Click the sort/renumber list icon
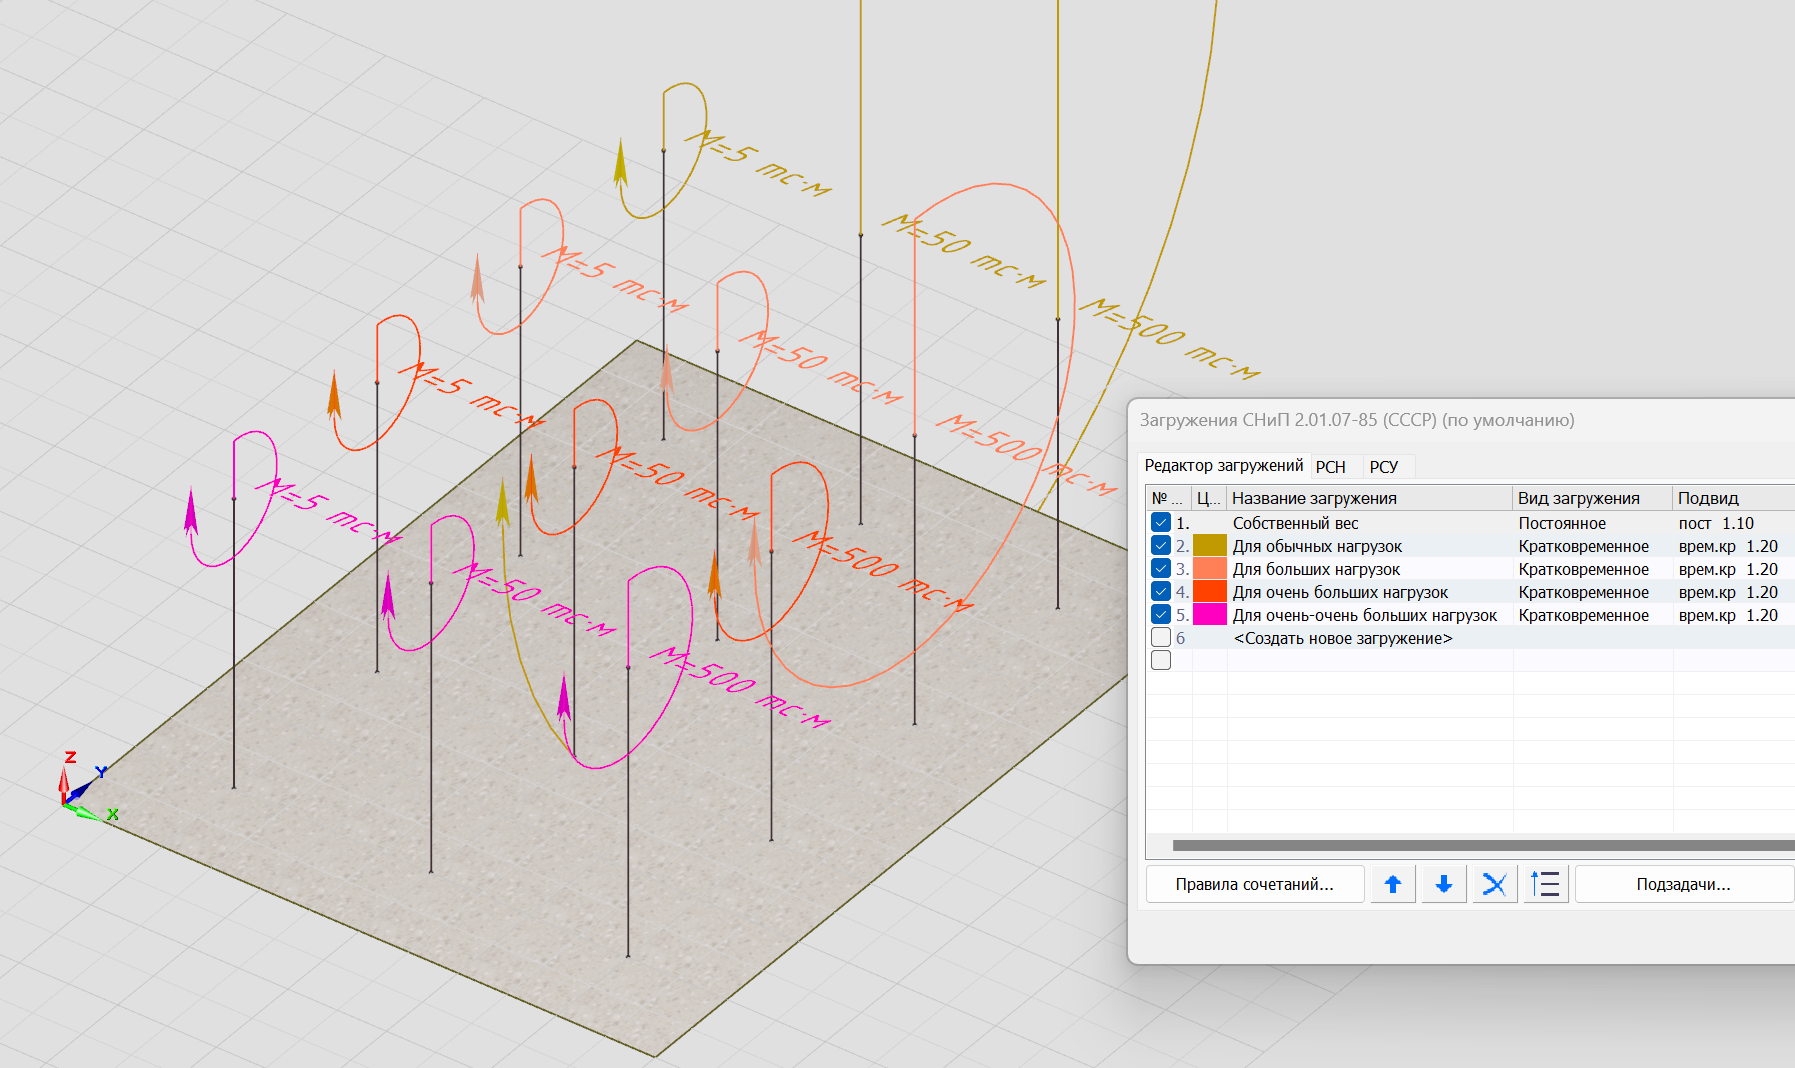 (x=1545, y=884)
